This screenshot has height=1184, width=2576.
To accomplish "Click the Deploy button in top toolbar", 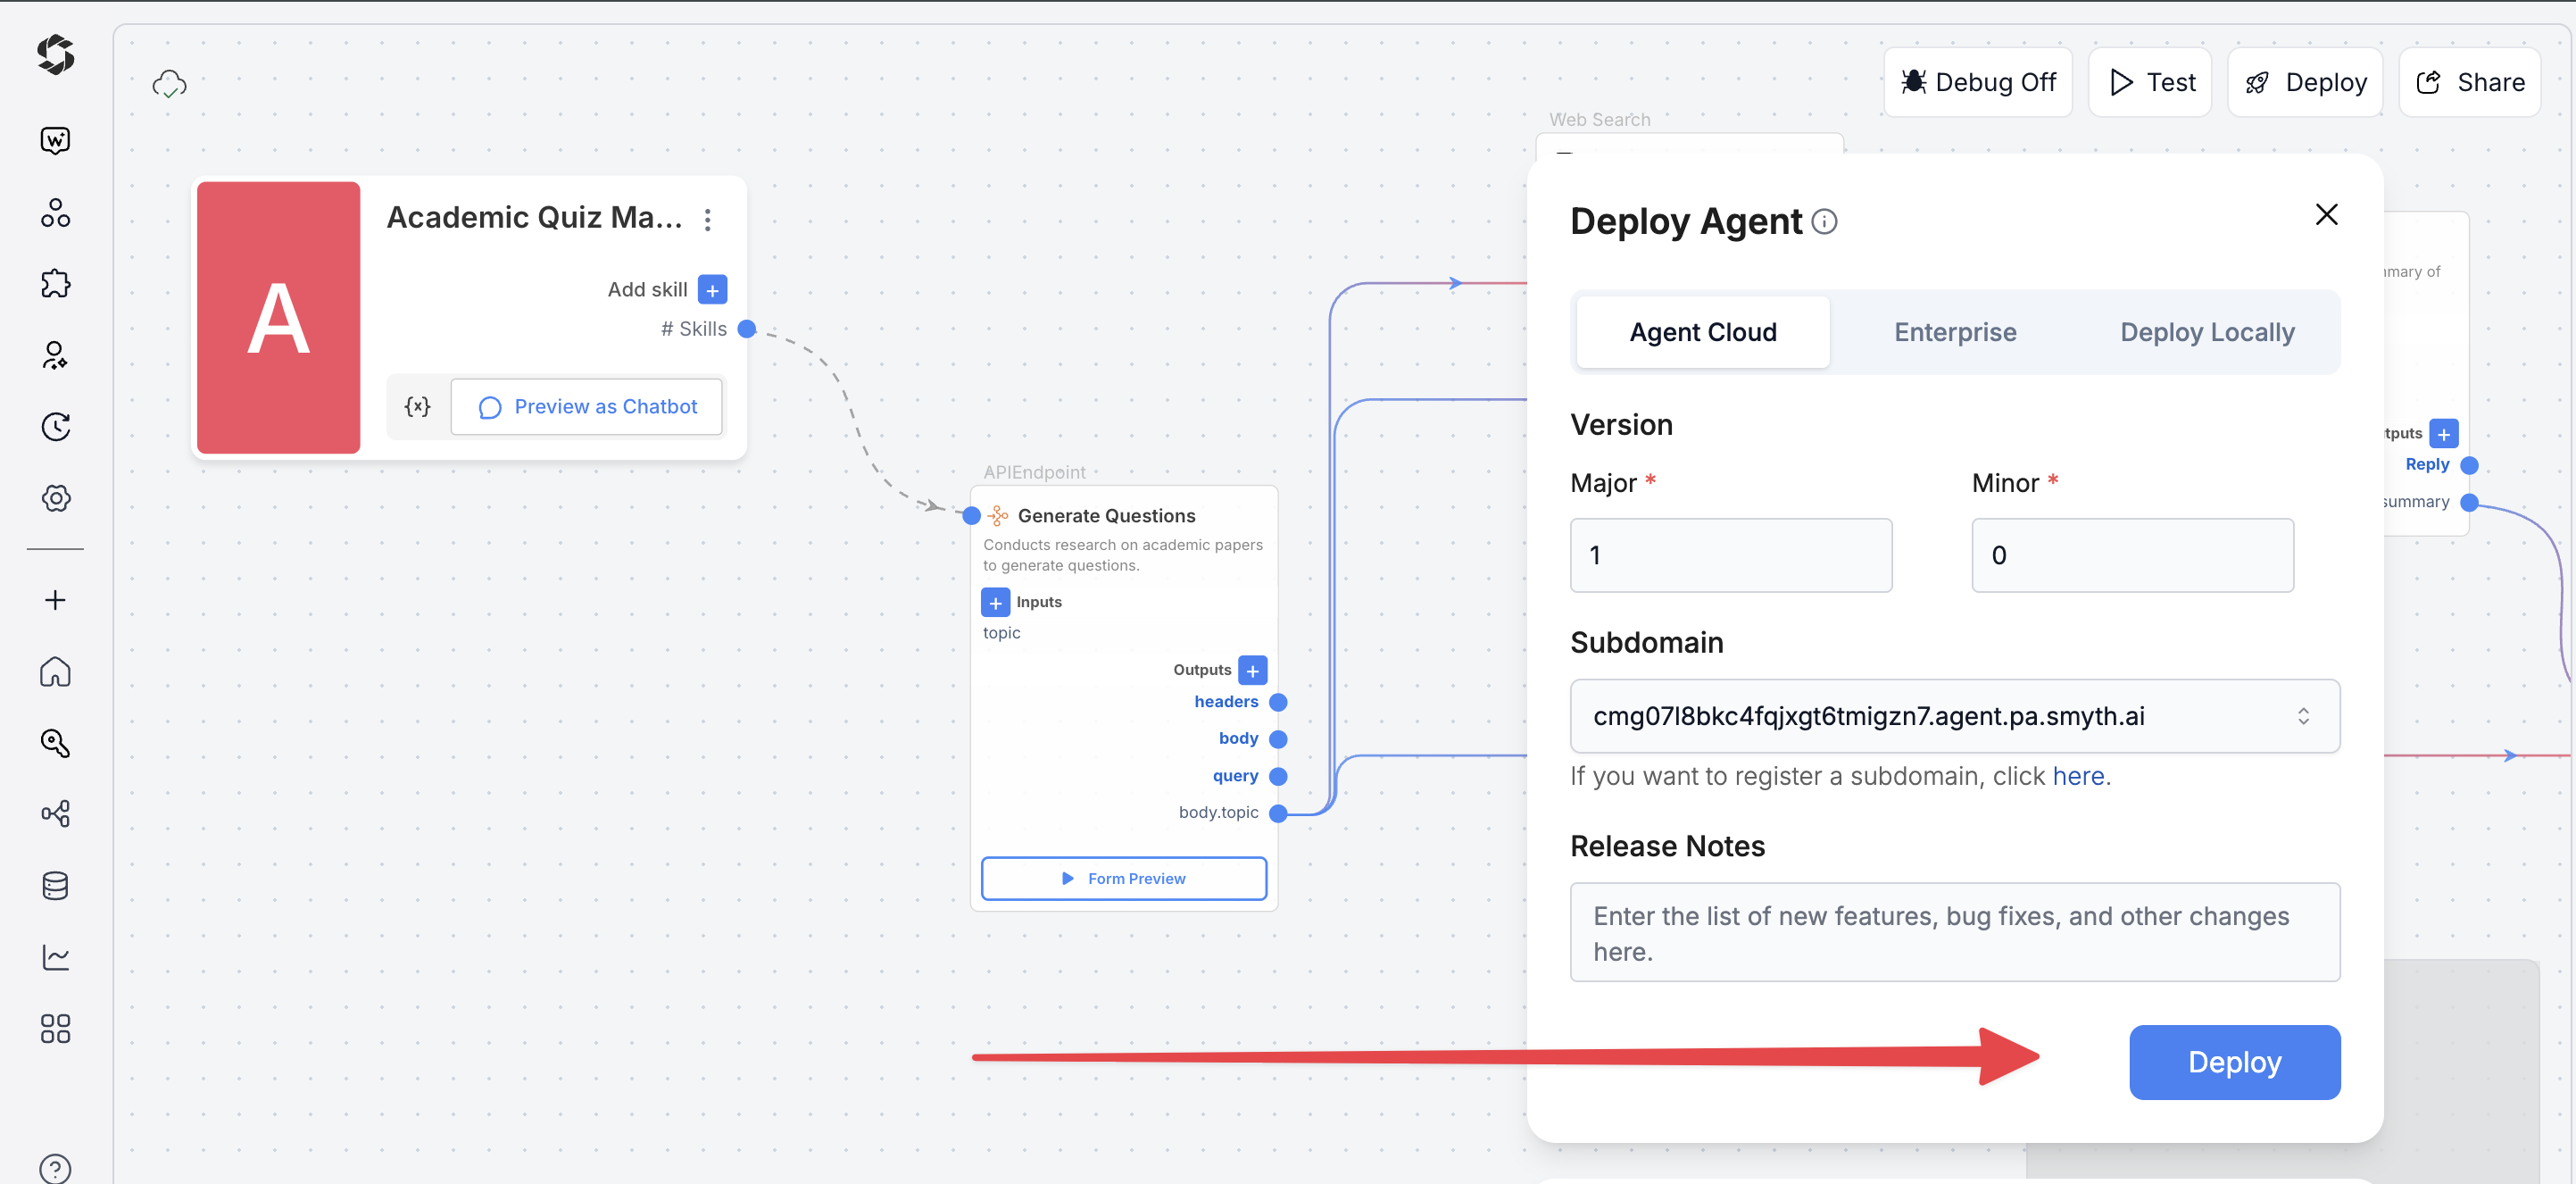I will point(2305,82).
